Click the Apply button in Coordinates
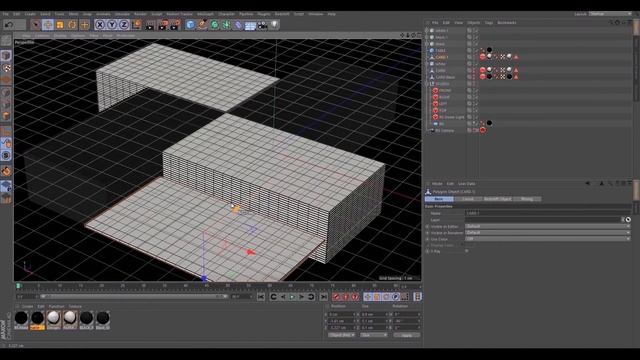The image size is (640, 360). click(407, 335)
